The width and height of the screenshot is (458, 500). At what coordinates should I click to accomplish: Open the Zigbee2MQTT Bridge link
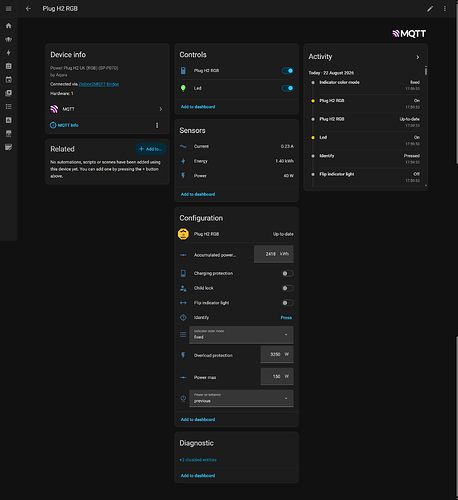click(99, 84)
